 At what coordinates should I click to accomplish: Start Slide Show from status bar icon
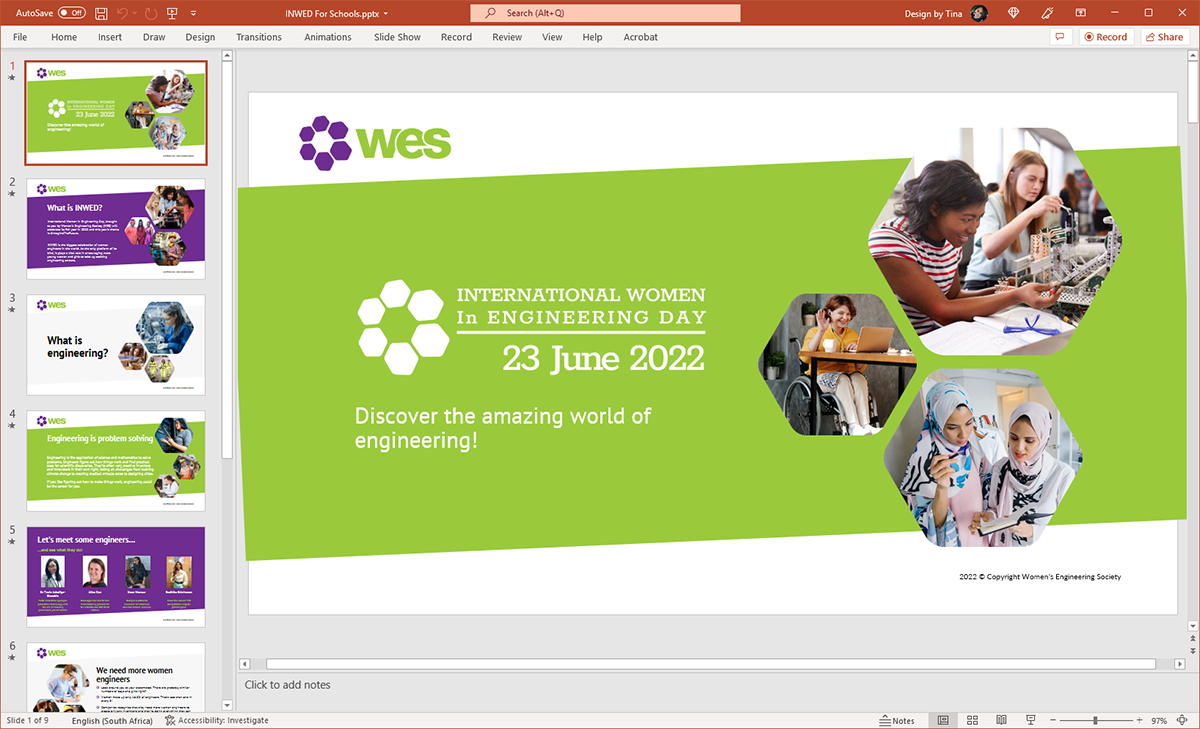click(x=1030, y=720)
